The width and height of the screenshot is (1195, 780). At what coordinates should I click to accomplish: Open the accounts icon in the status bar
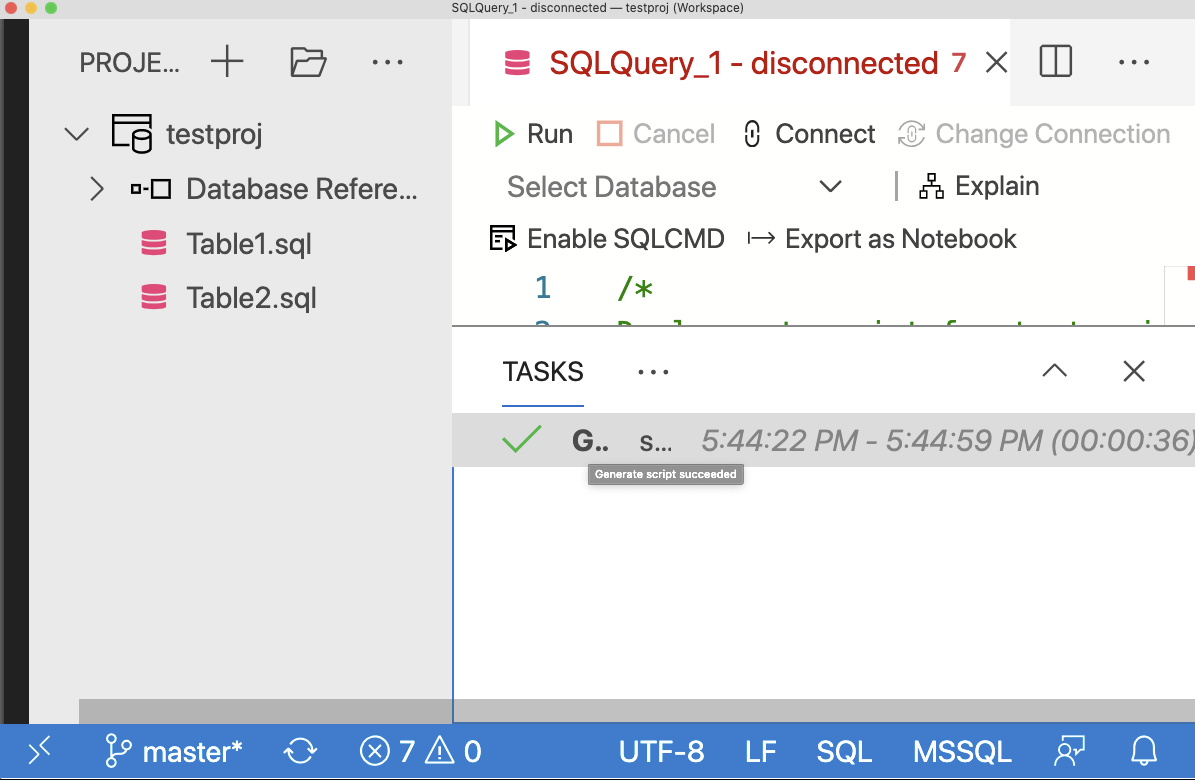tap(1069, 751)
